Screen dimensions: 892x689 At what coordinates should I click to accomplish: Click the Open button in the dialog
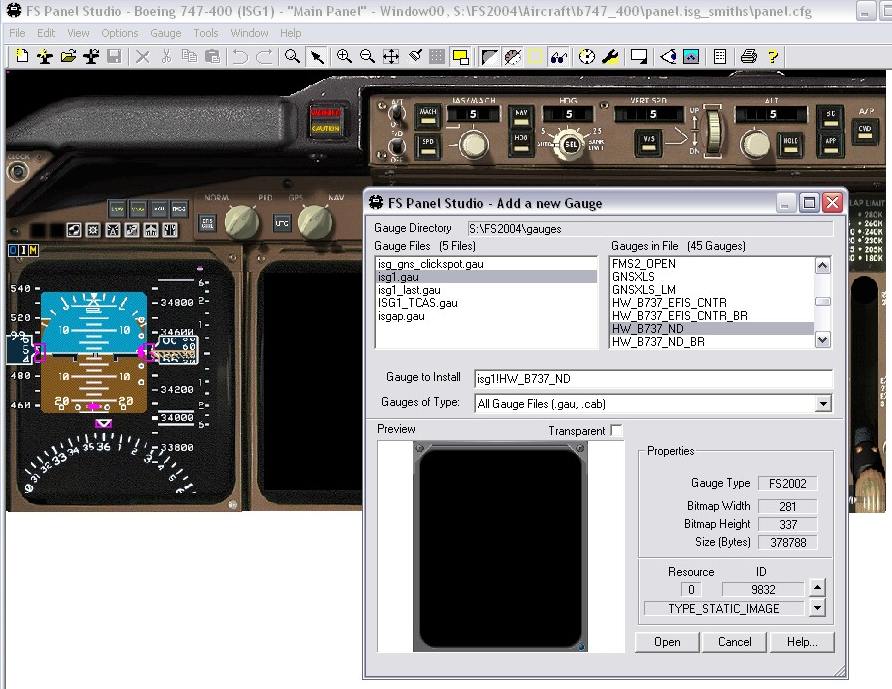[667, 642]
